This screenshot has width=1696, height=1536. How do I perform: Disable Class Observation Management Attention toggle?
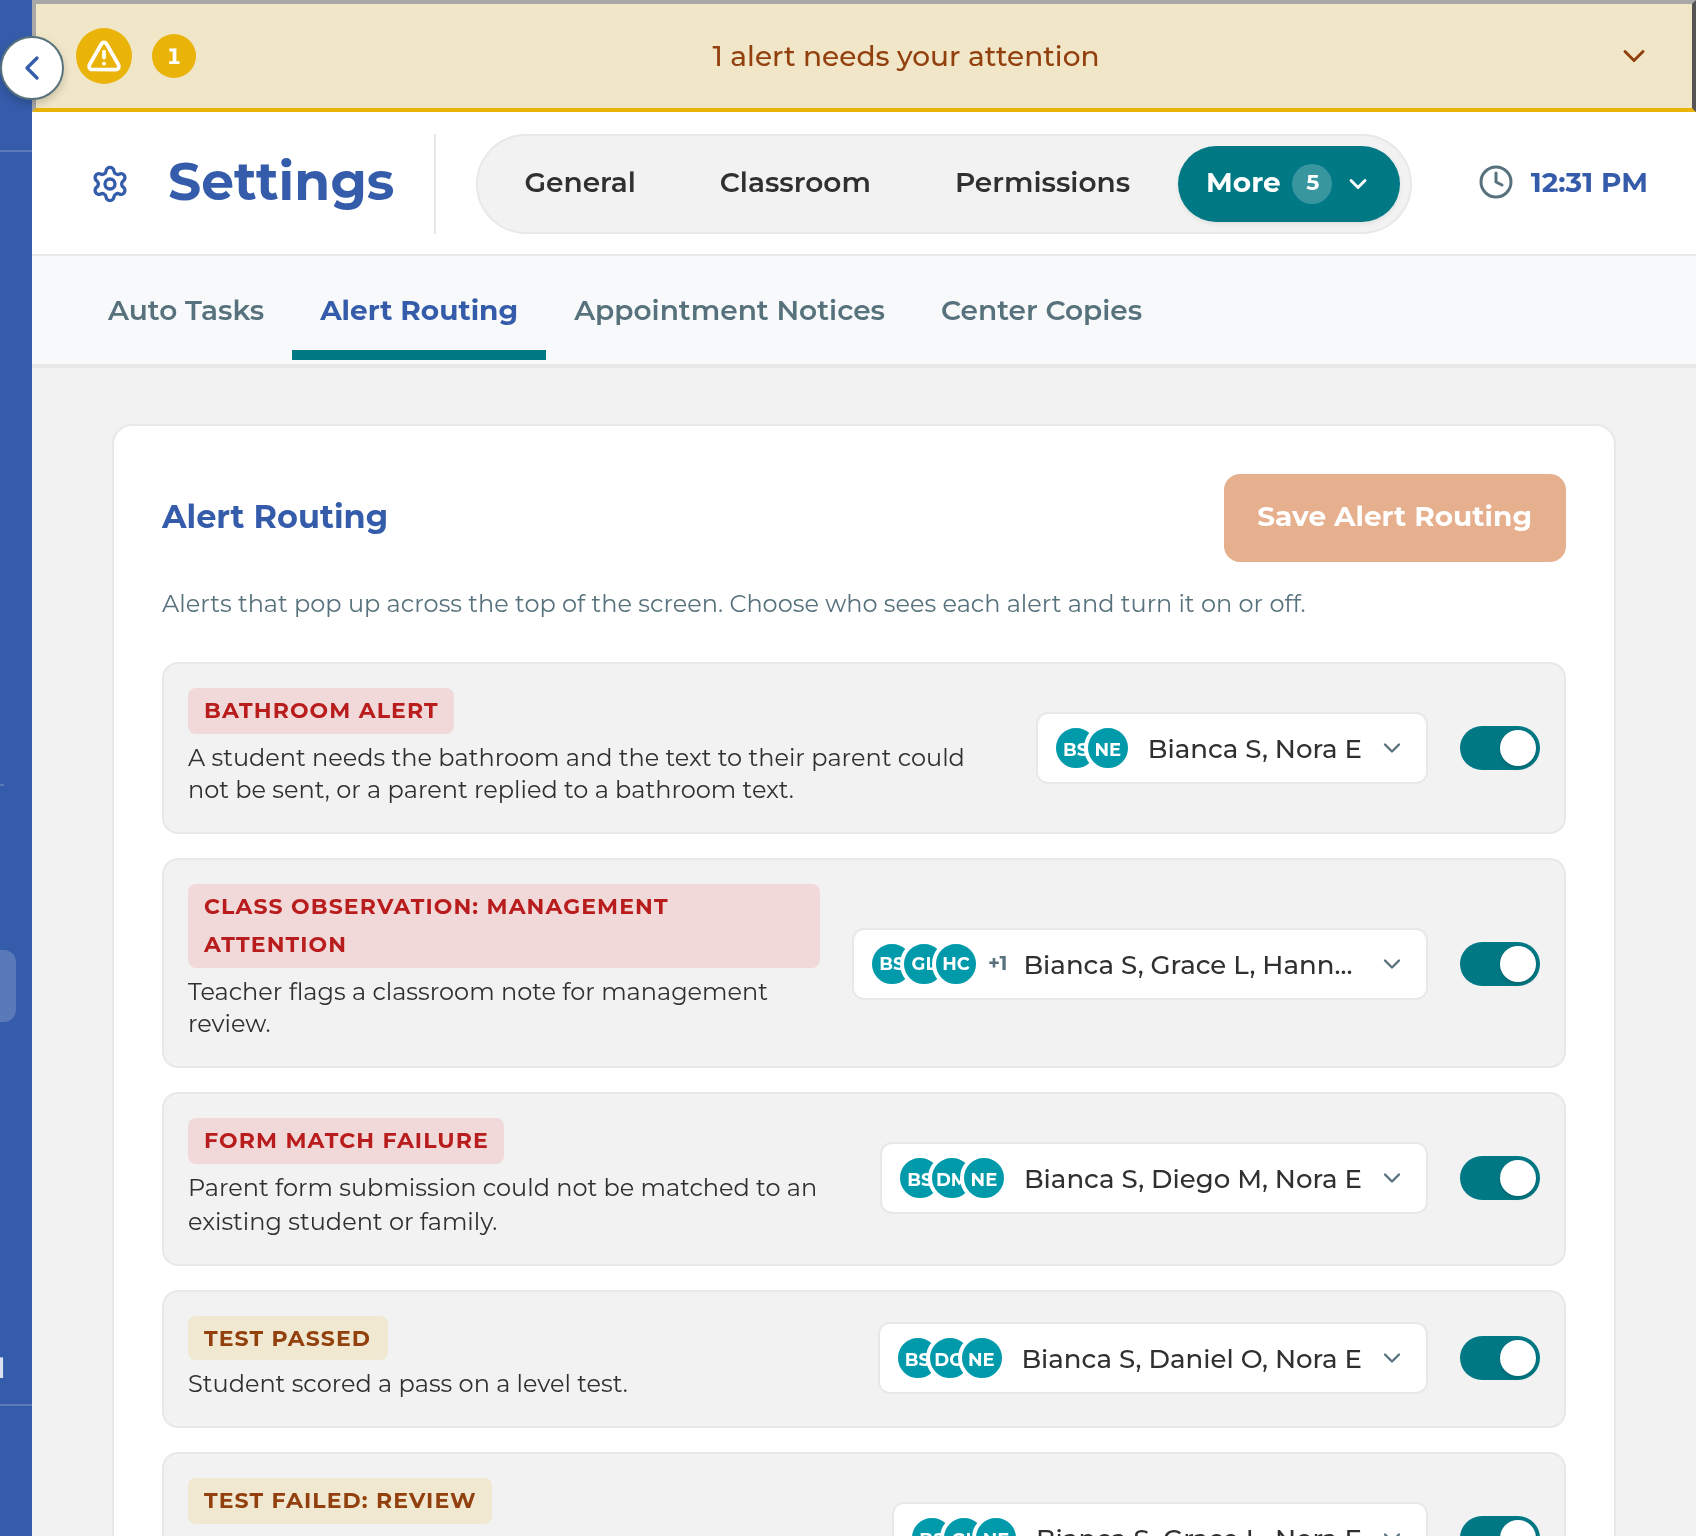click(1499, 964)
